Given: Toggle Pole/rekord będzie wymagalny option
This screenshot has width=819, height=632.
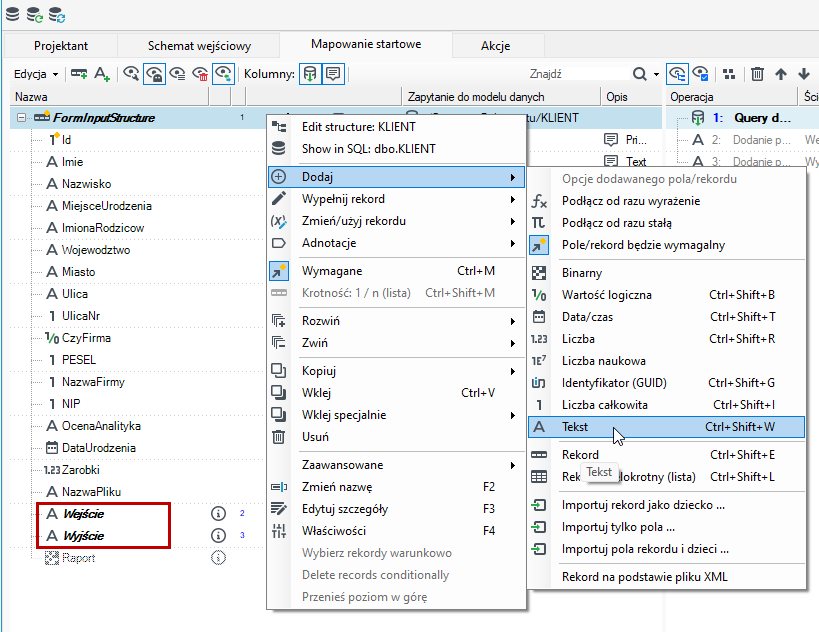Looking at the screenshot, I should [x=666, y=245].
